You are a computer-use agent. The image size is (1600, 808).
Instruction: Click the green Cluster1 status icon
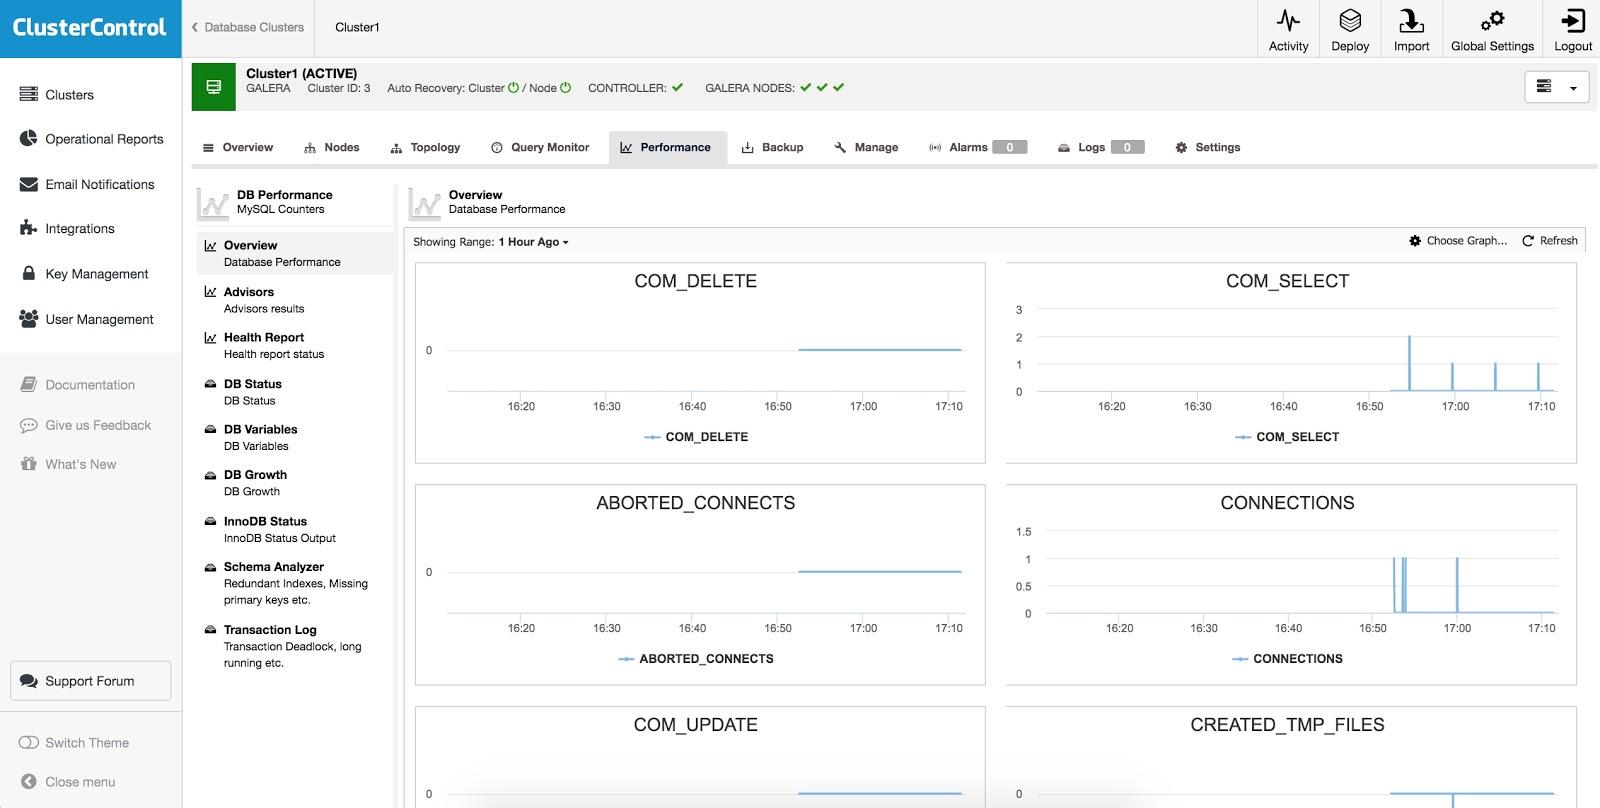click(213, 87)
